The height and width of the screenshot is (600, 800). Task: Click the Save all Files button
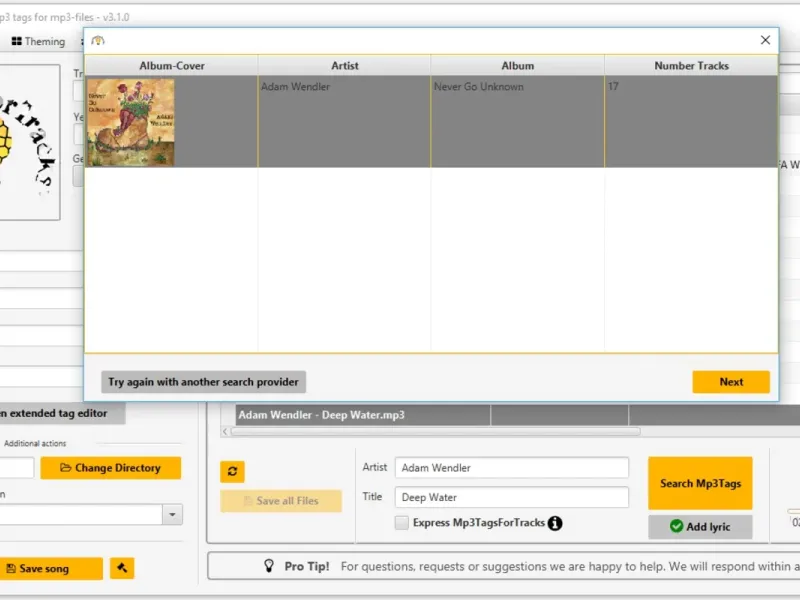(x=281, y=501)
